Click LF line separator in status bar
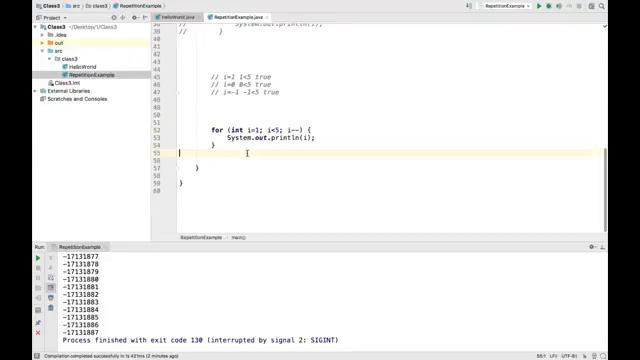 553,356
